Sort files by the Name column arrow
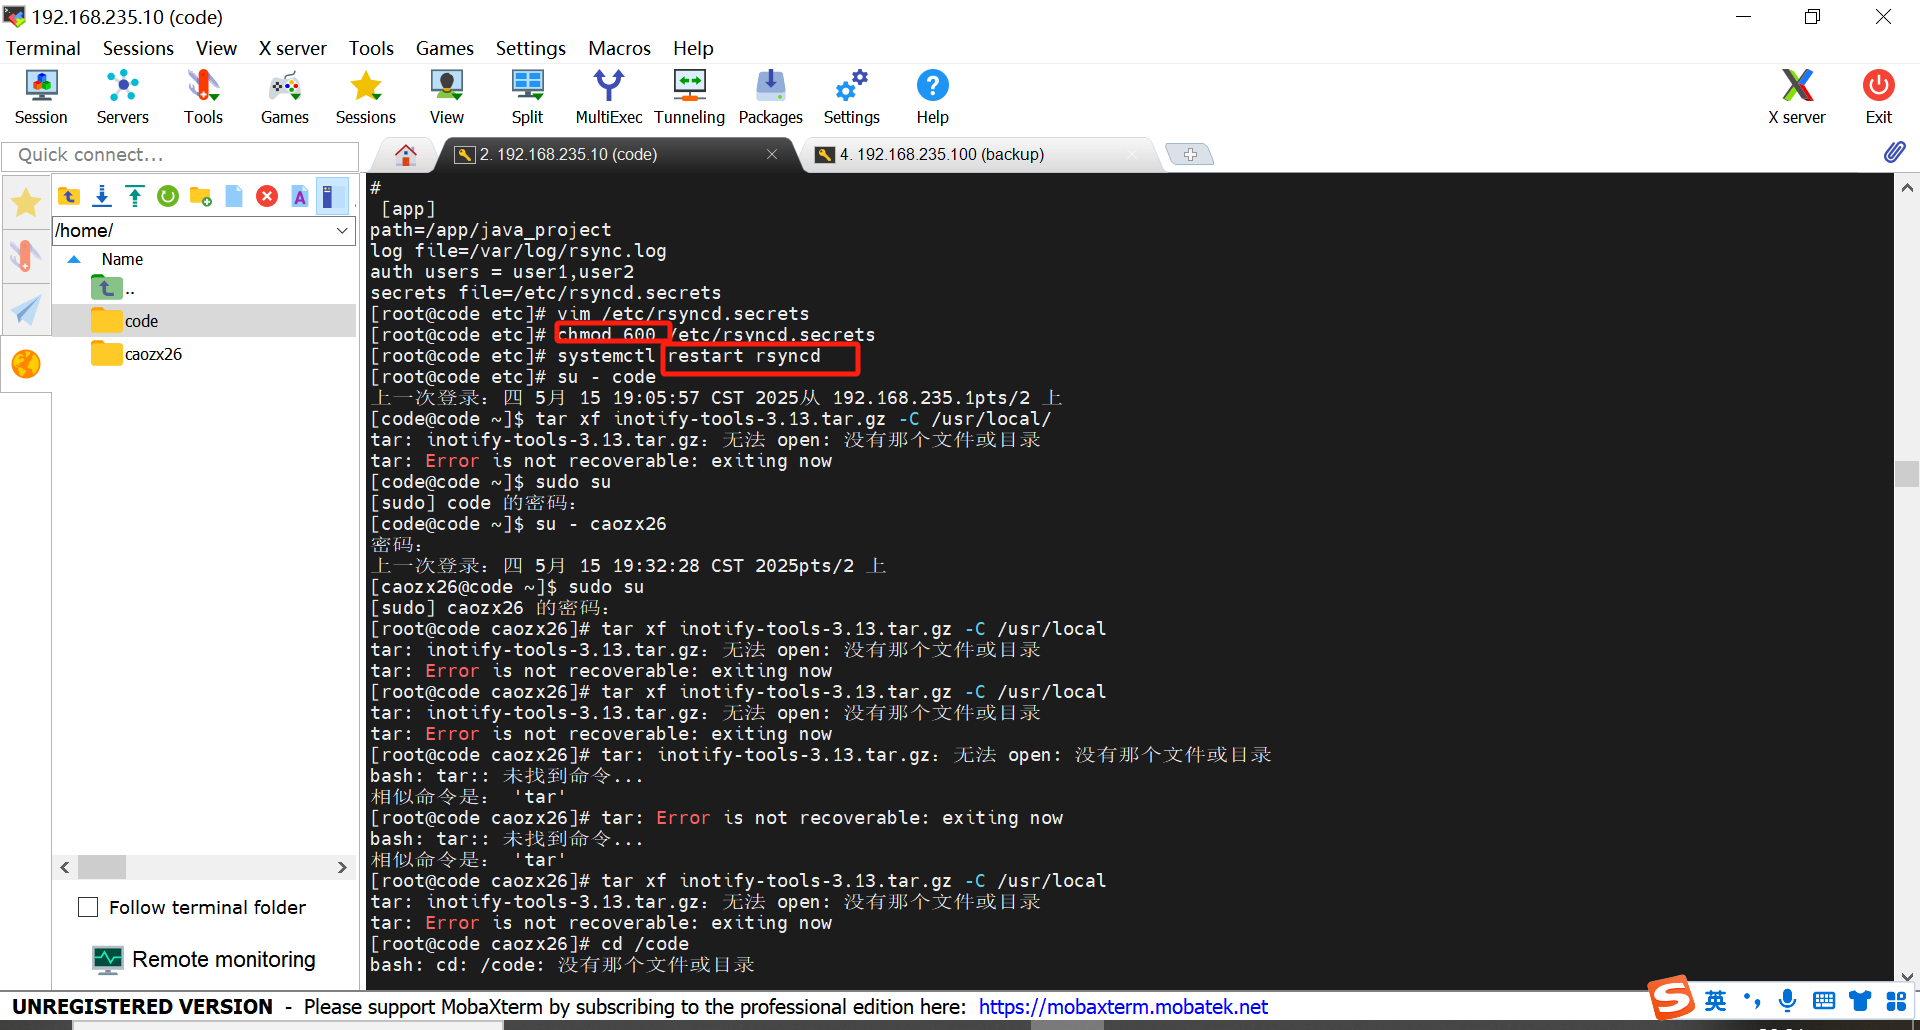The image size is (1920, 1030). pos(74,259)
